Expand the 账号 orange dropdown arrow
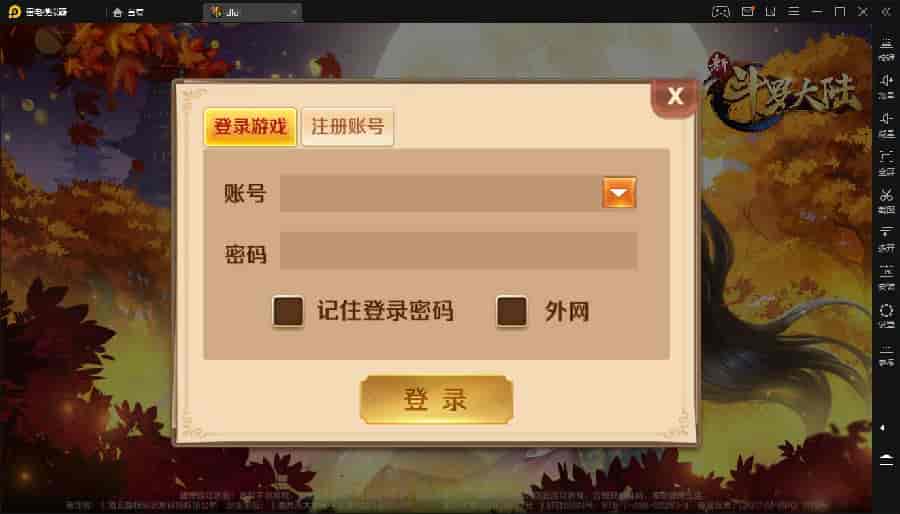This screenshot has height=514, width=900. [619, 192]
